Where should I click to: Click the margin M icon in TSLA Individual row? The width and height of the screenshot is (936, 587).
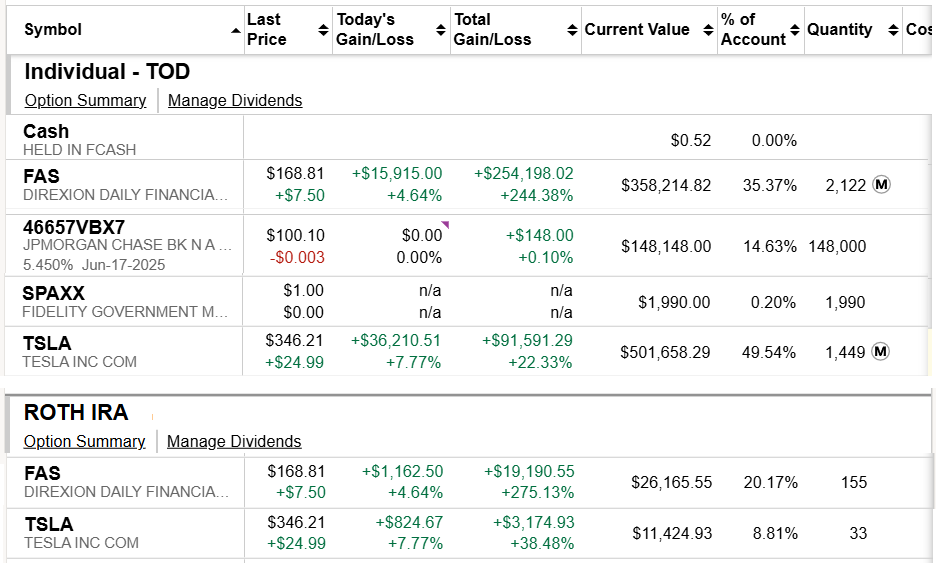point(880,351)
